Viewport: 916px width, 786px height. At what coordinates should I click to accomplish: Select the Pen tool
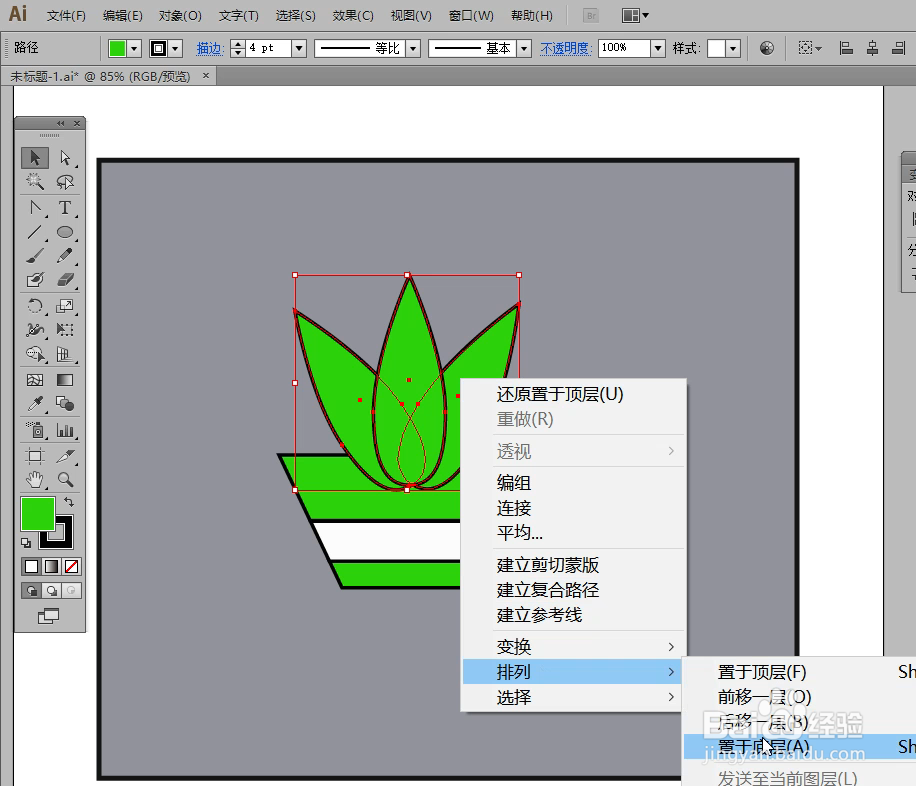click(35, 208)
